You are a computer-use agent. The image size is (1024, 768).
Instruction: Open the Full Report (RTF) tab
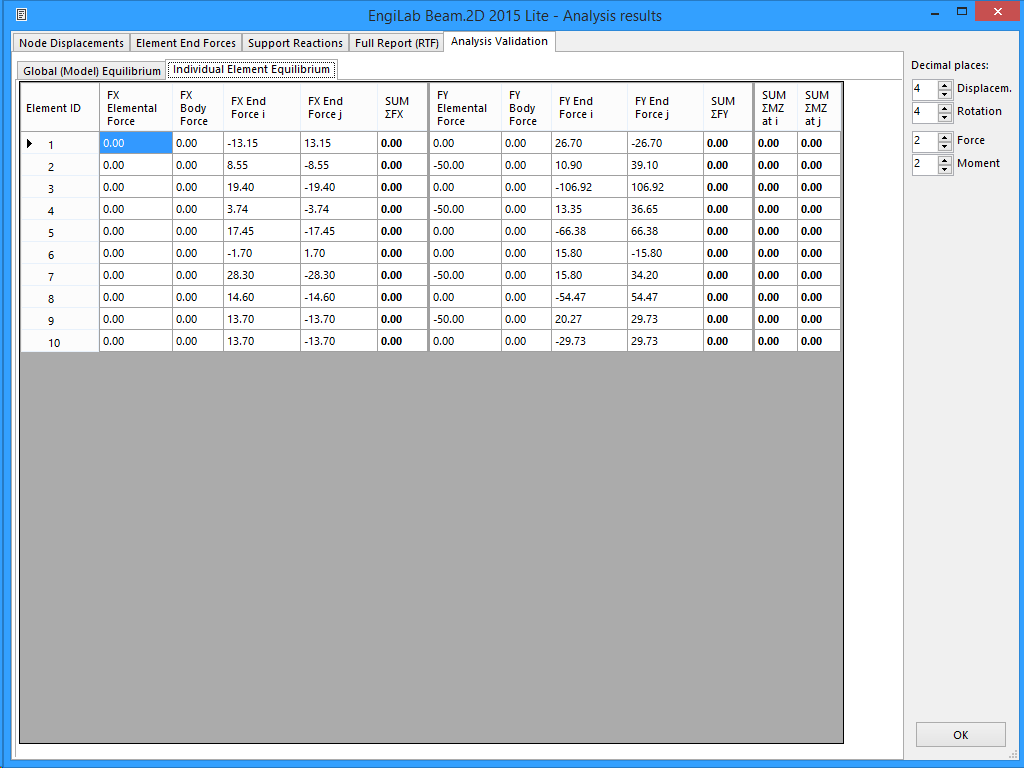(397, 43)
